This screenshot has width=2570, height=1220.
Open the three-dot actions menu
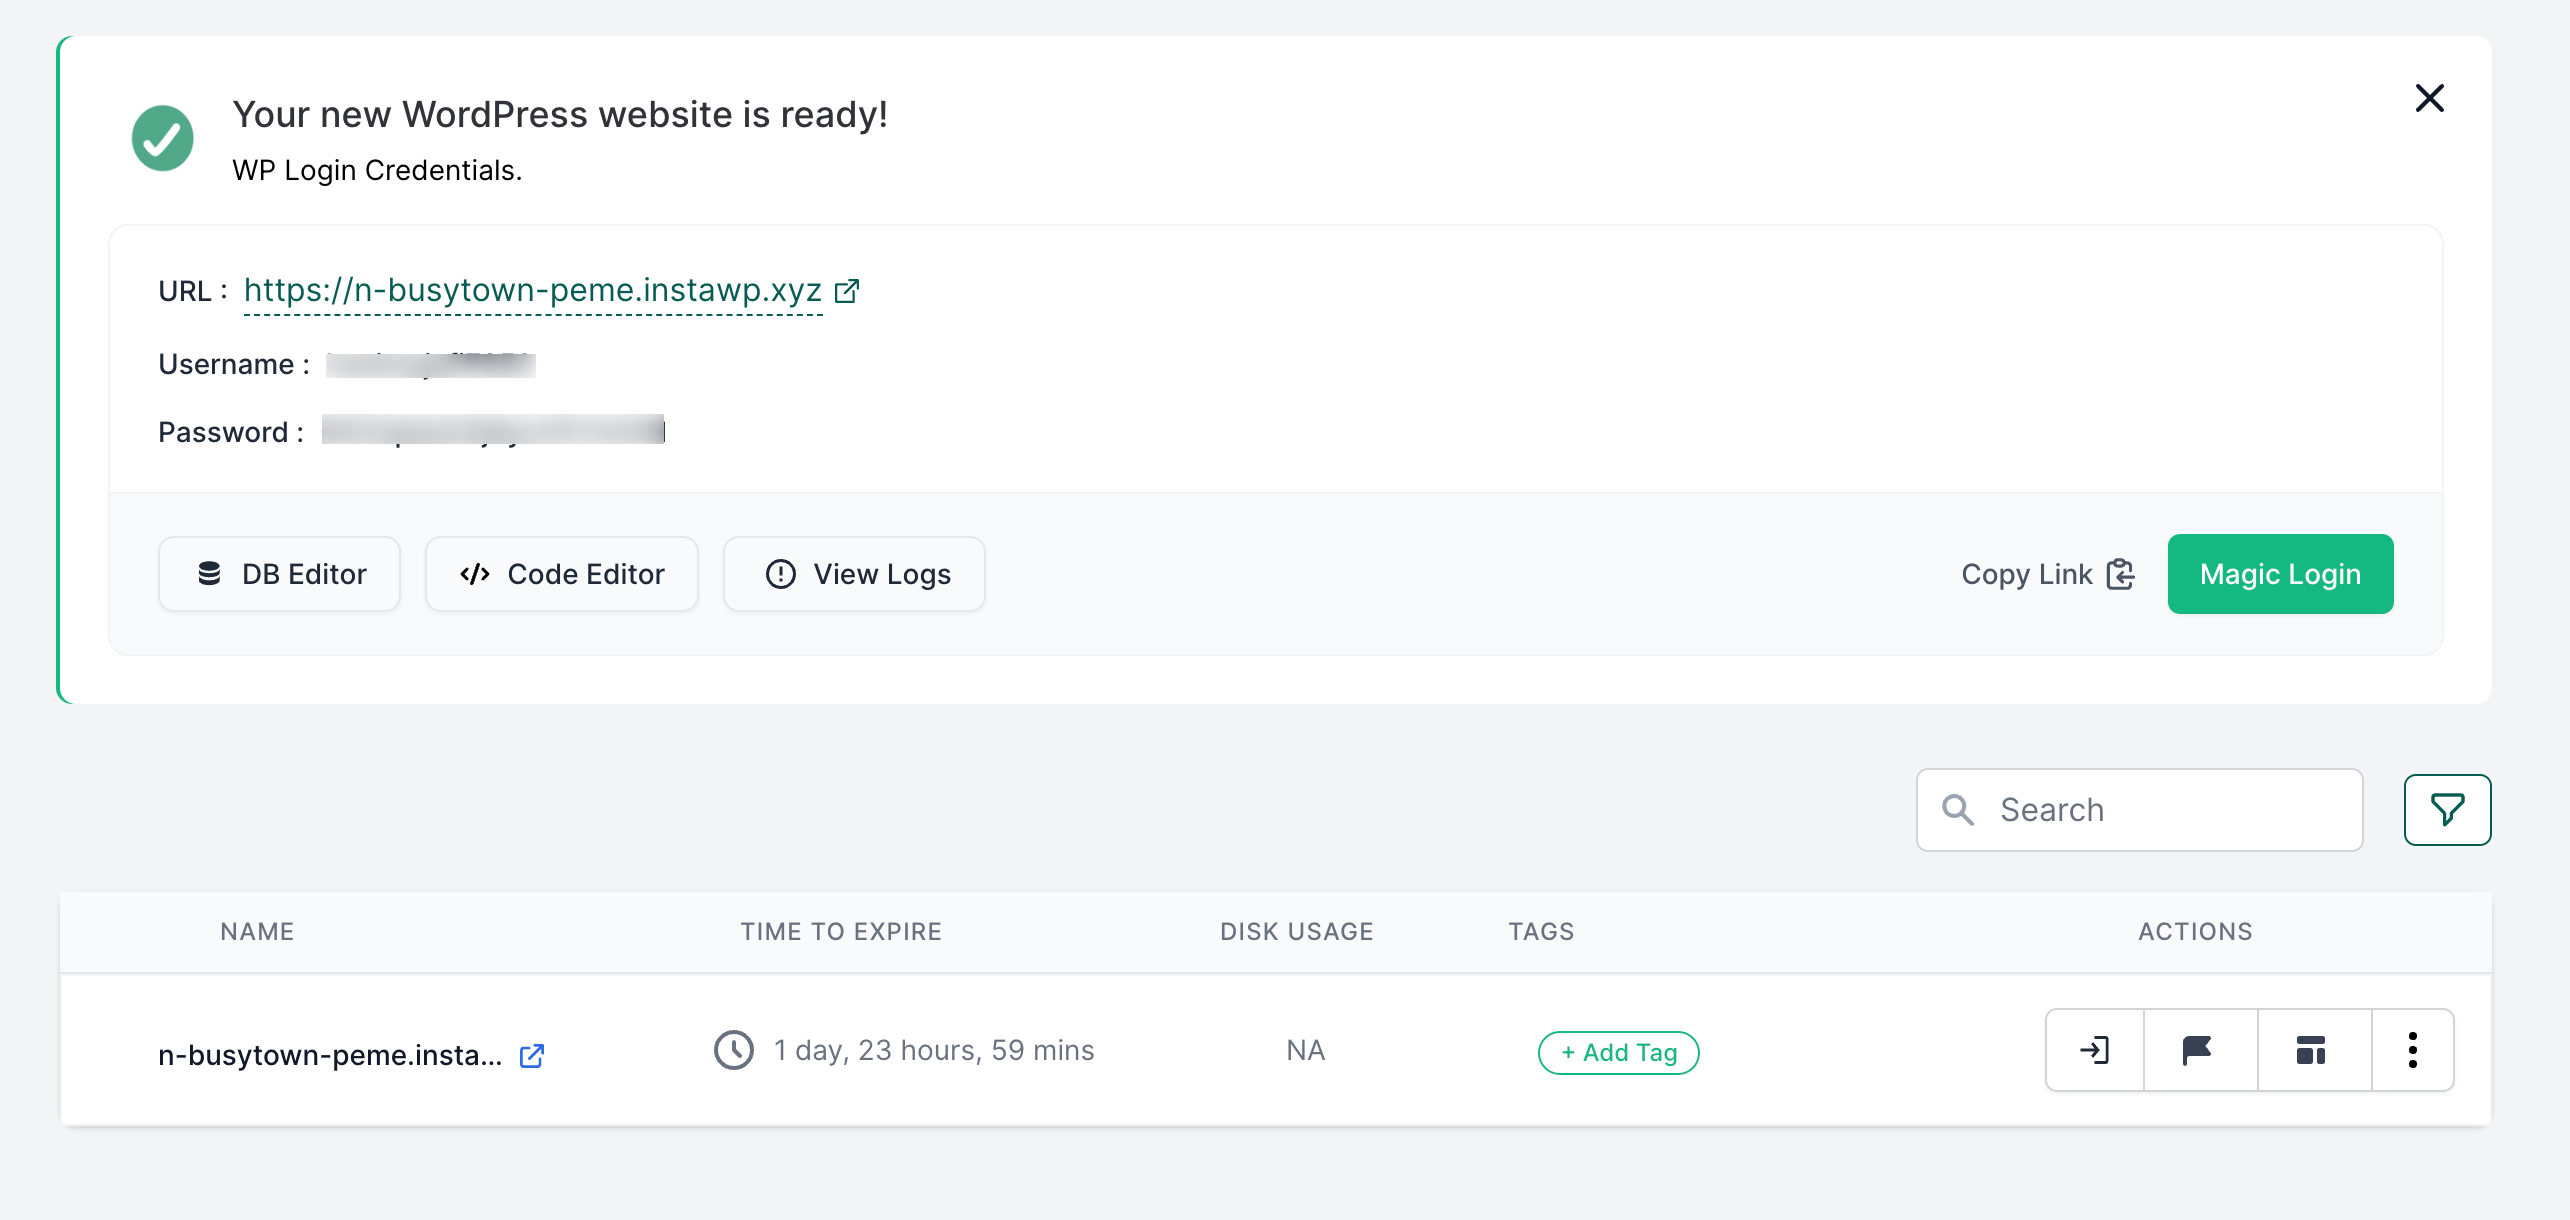pyautogui.click(x=2413, y=1050)
